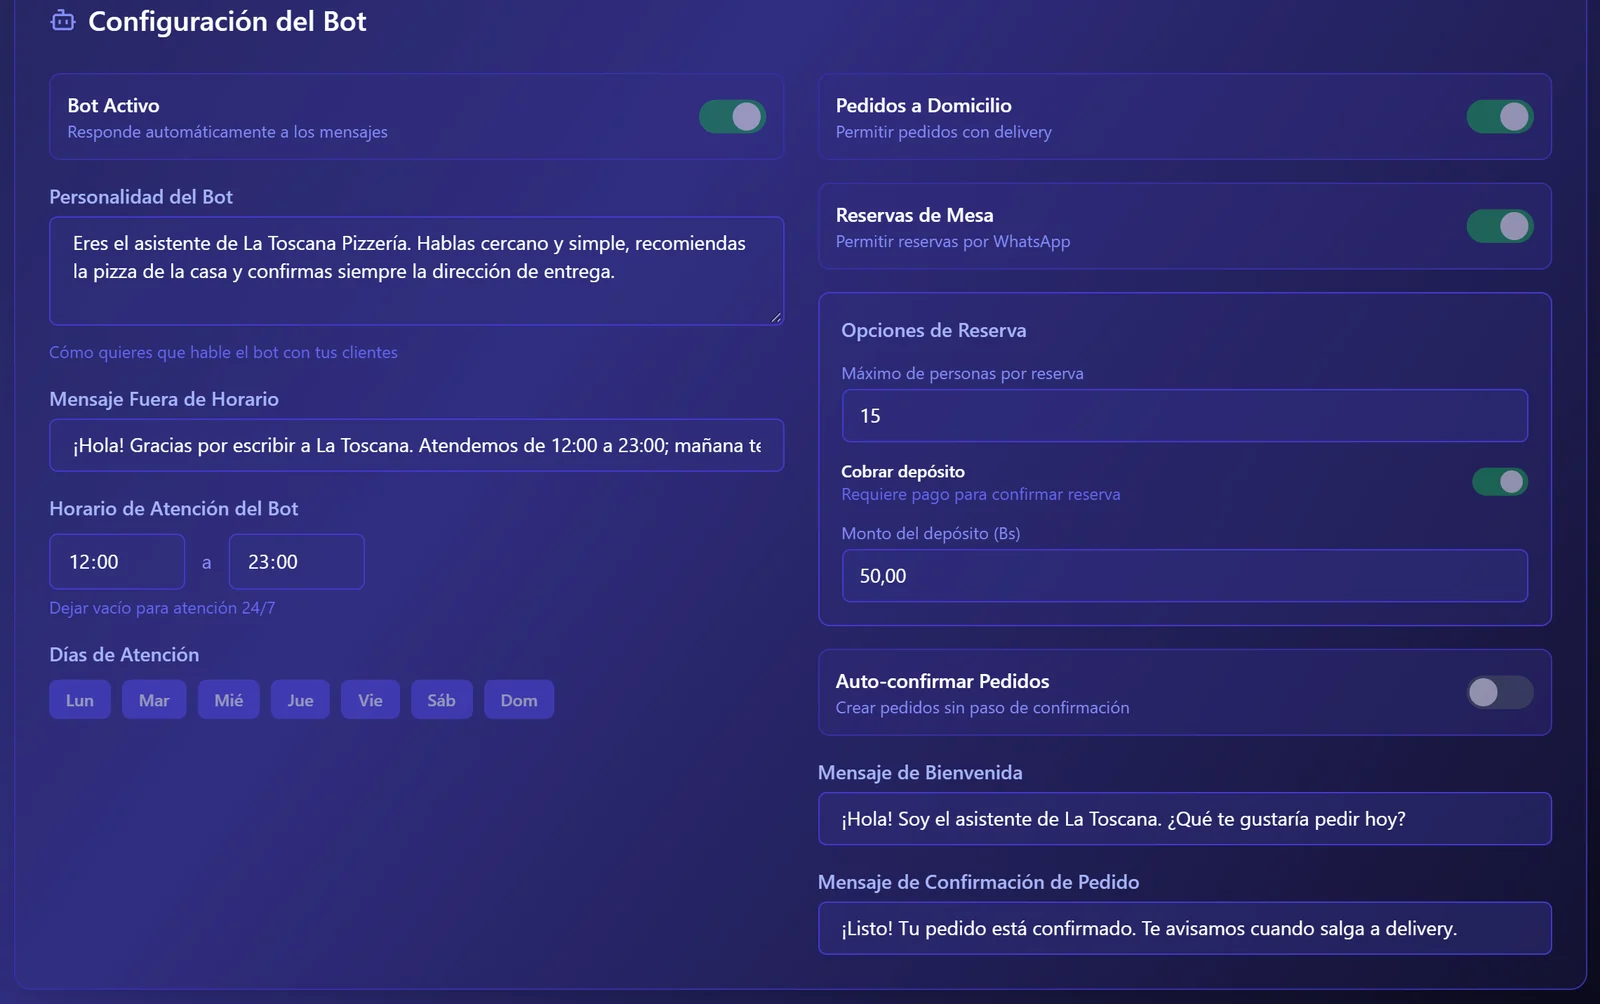Click 'Permitir reservas por WhatsApp' description
Image resolution: width=1600 pixels, height=1004 pixels.
(953, 242)
